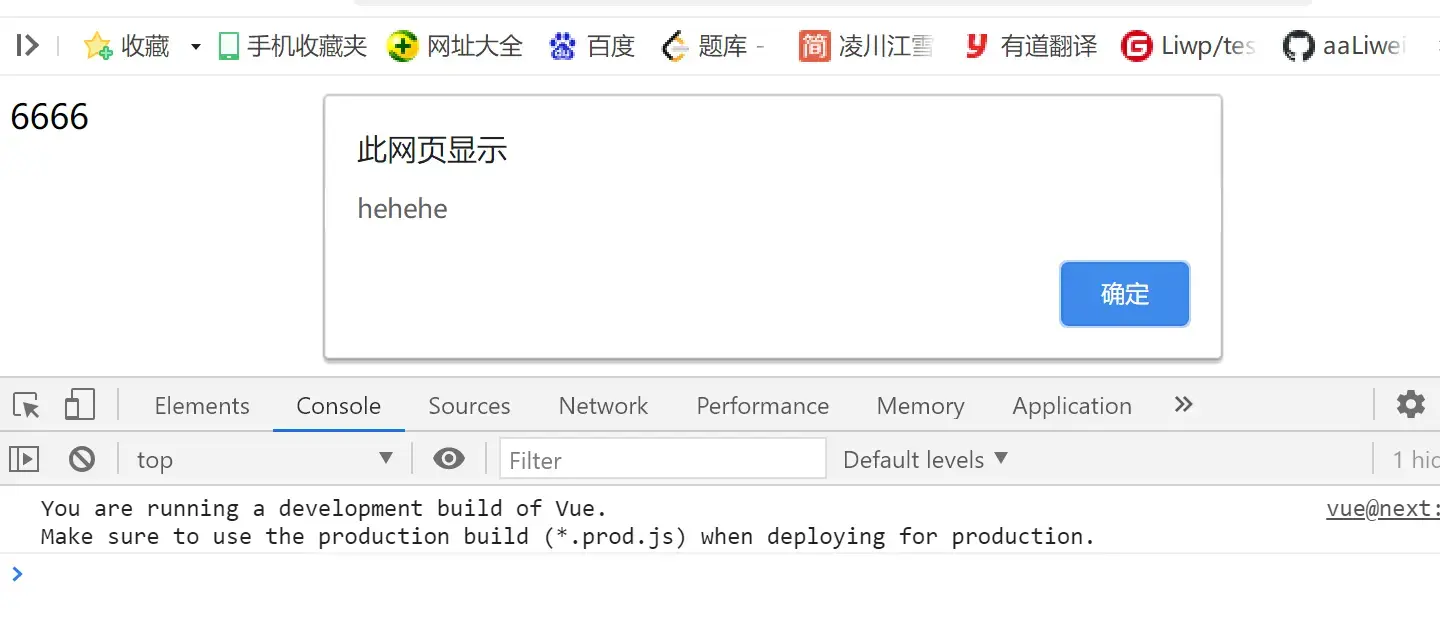Click the inspect element picker icon
This screenshot has width=1440, height=620.
(27, 405)
